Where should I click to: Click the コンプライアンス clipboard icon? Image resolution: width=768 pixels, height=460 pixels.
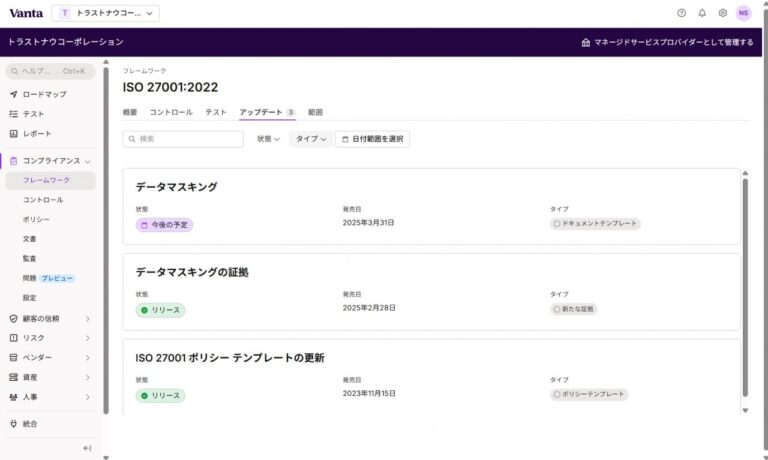14,161
